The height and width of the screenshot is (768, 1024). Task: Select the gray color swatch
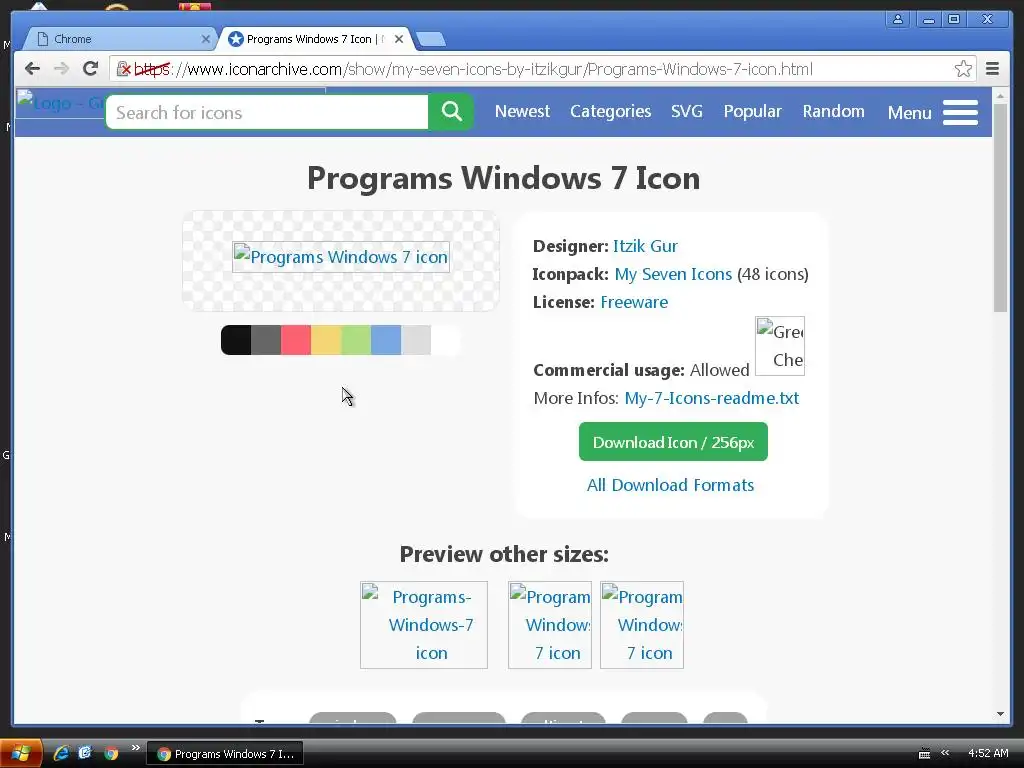(x=266, y=340)
